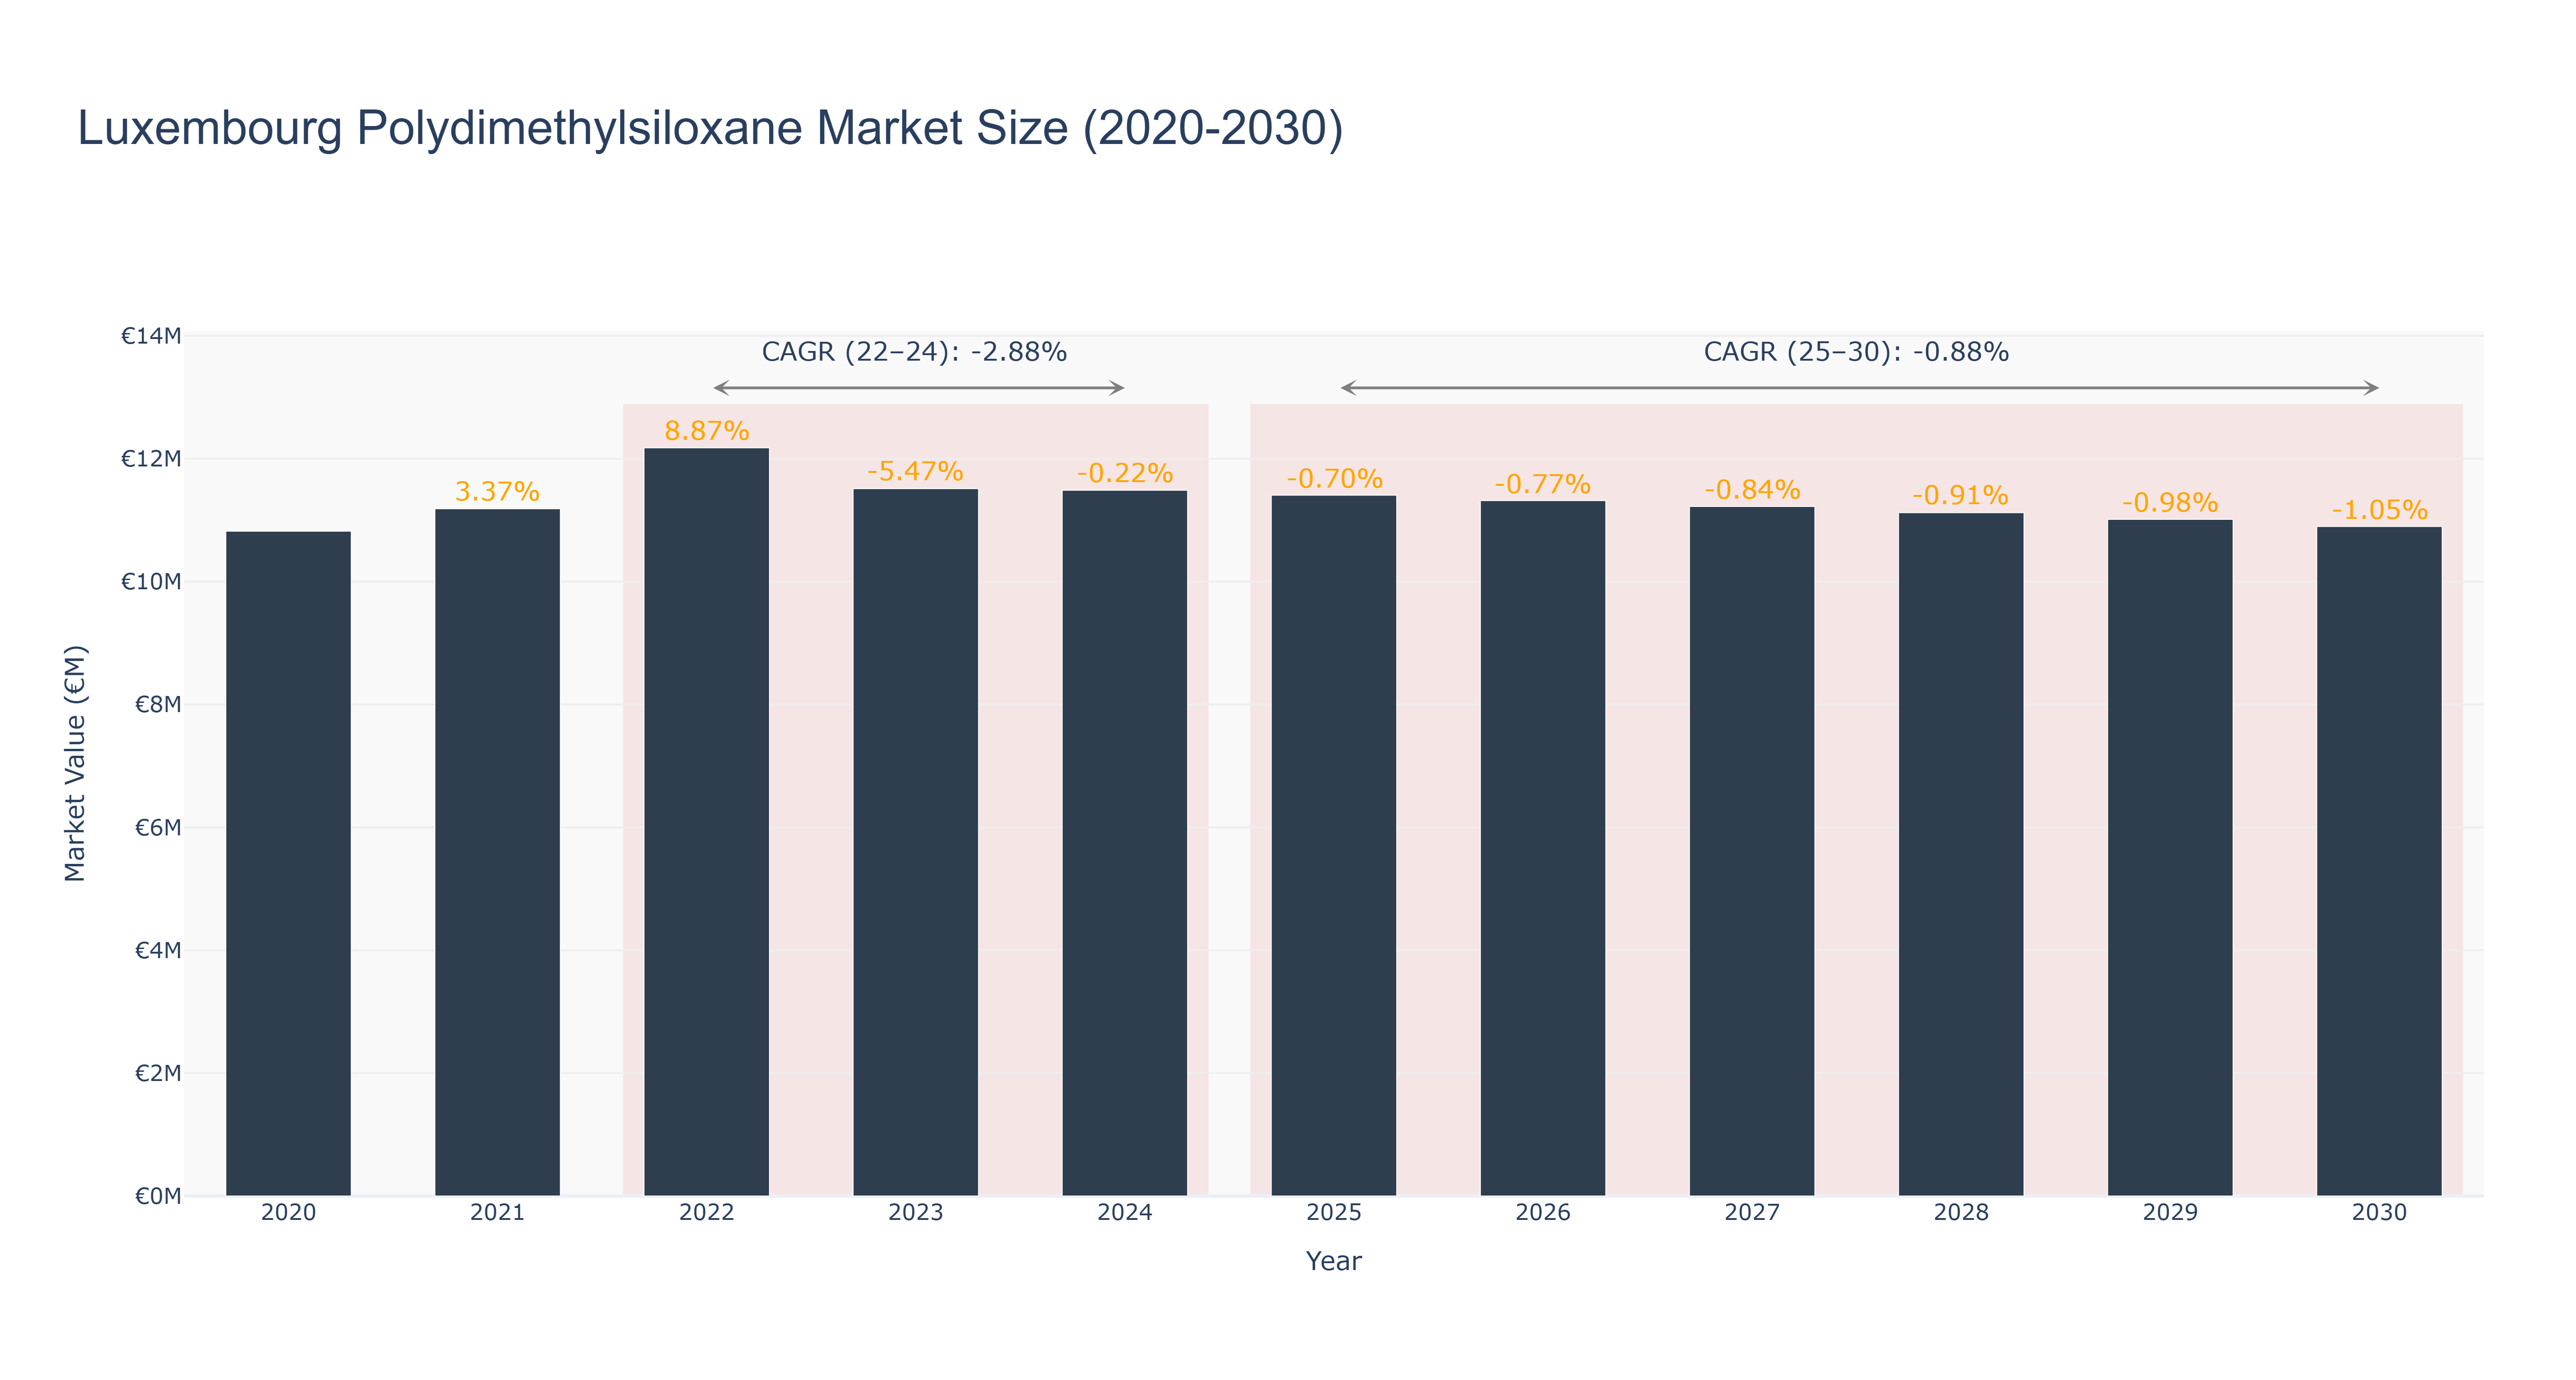Click the 2025 market value bar
The height and width of the screenshot is (1380, 2576).
tap(1333, 846)
